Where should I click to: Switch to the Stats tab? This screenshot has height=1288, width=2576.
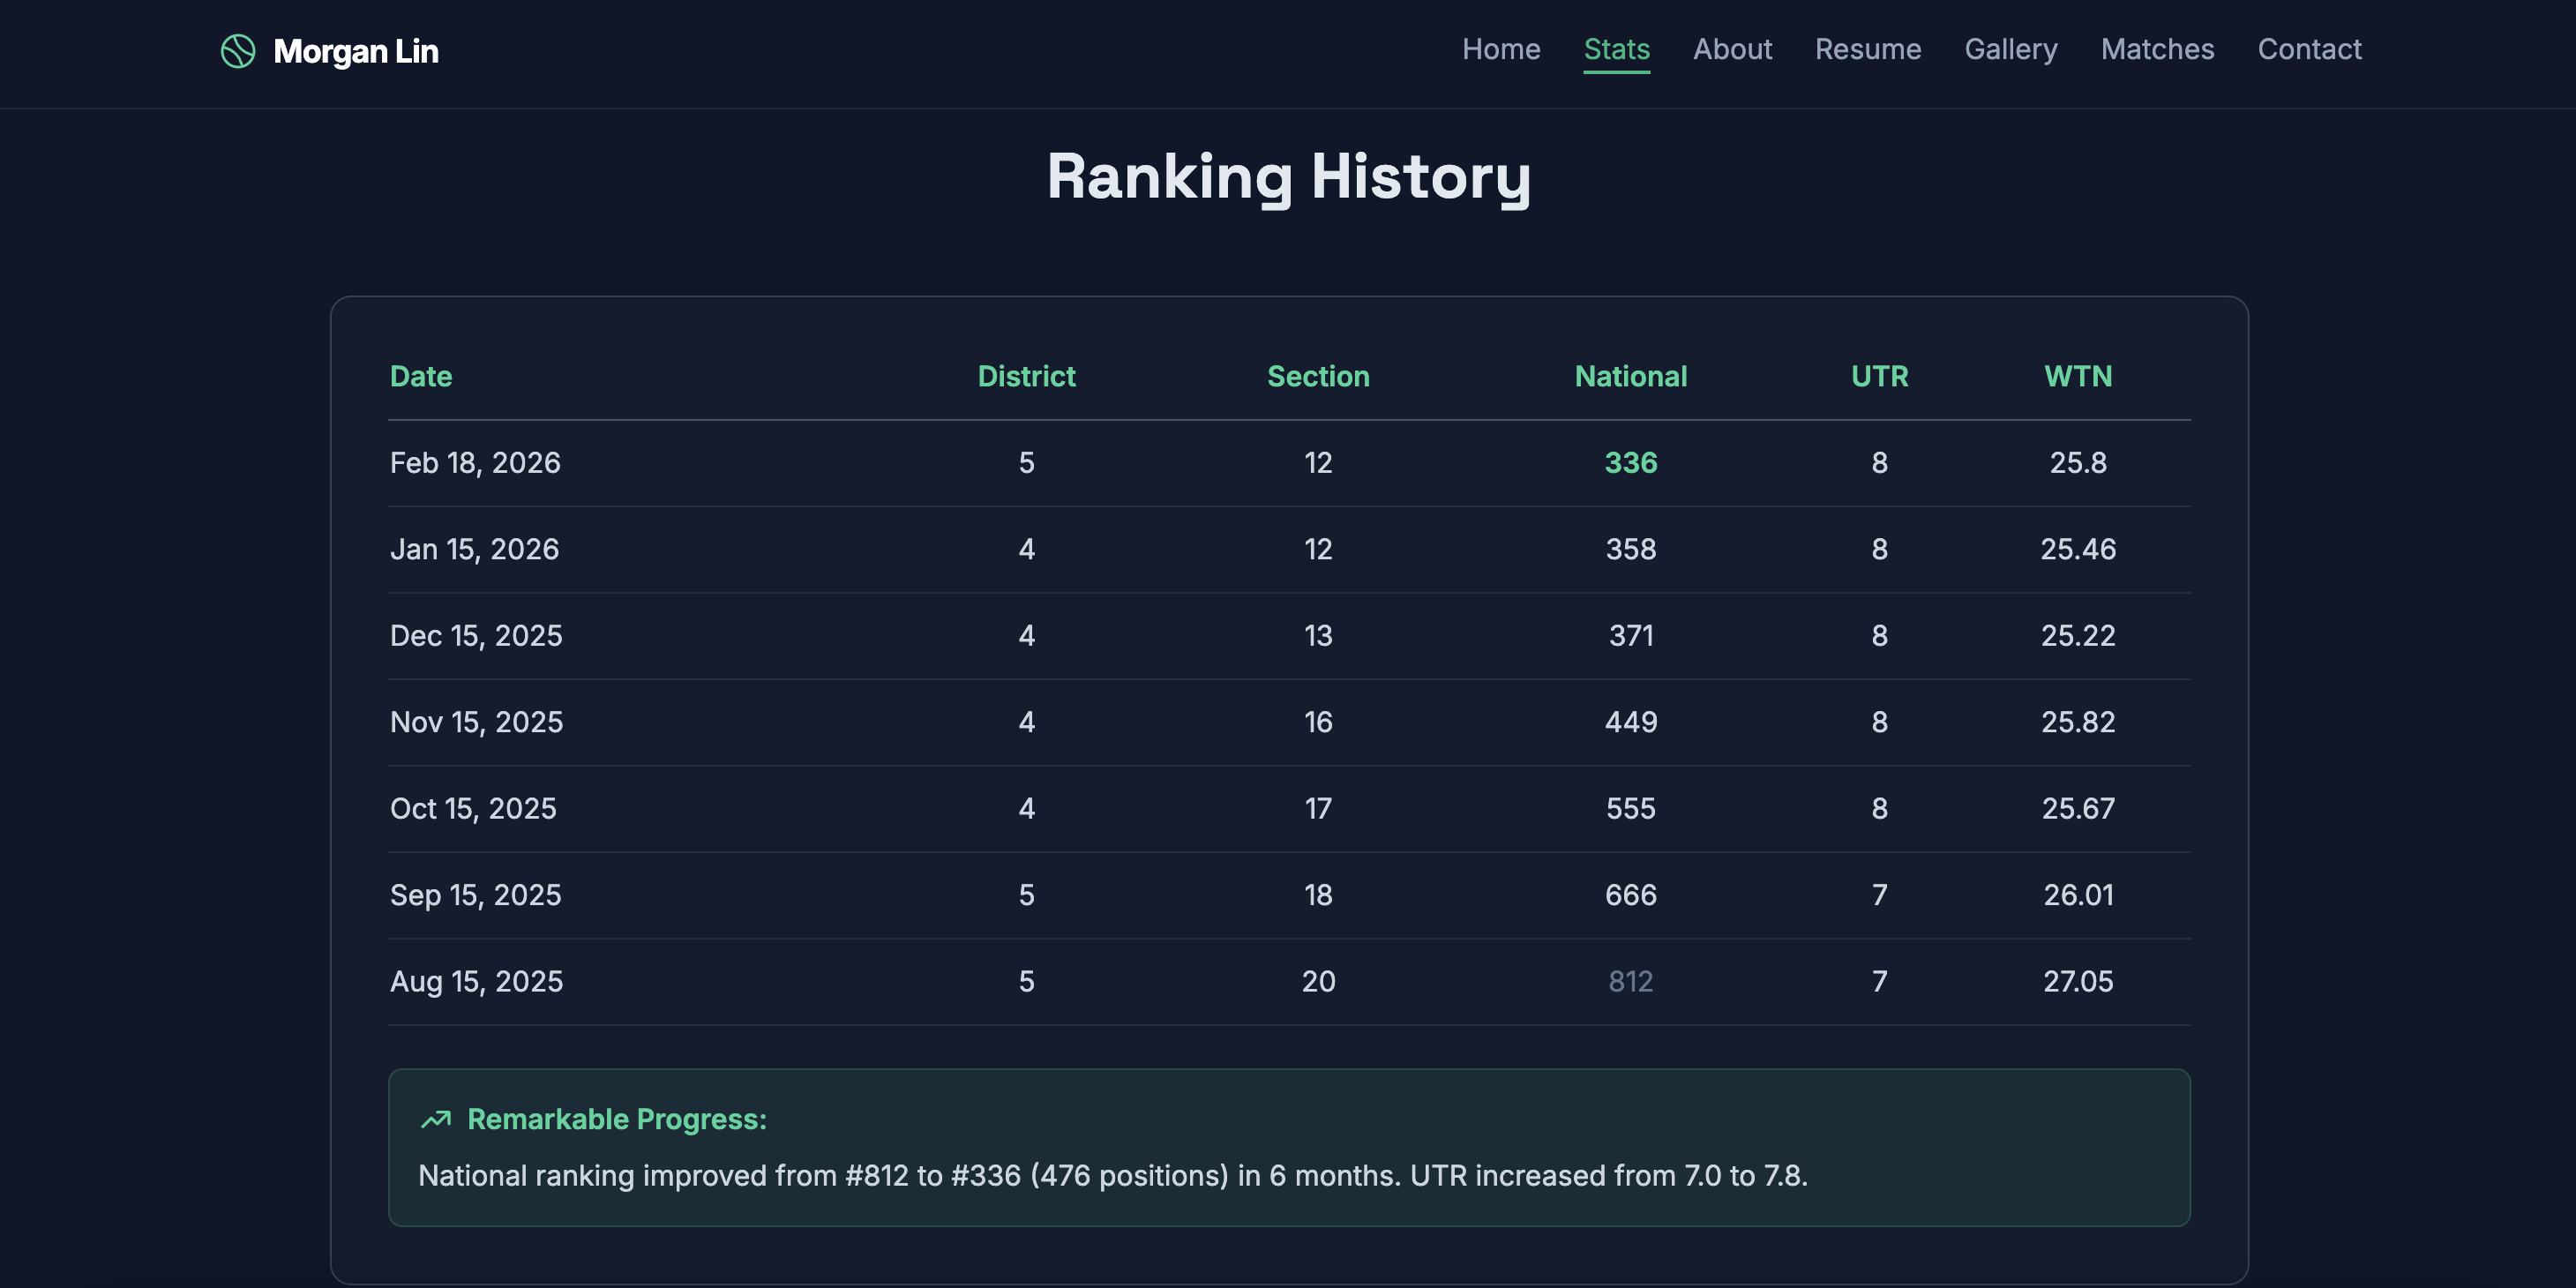click(x=1616, y=49)
